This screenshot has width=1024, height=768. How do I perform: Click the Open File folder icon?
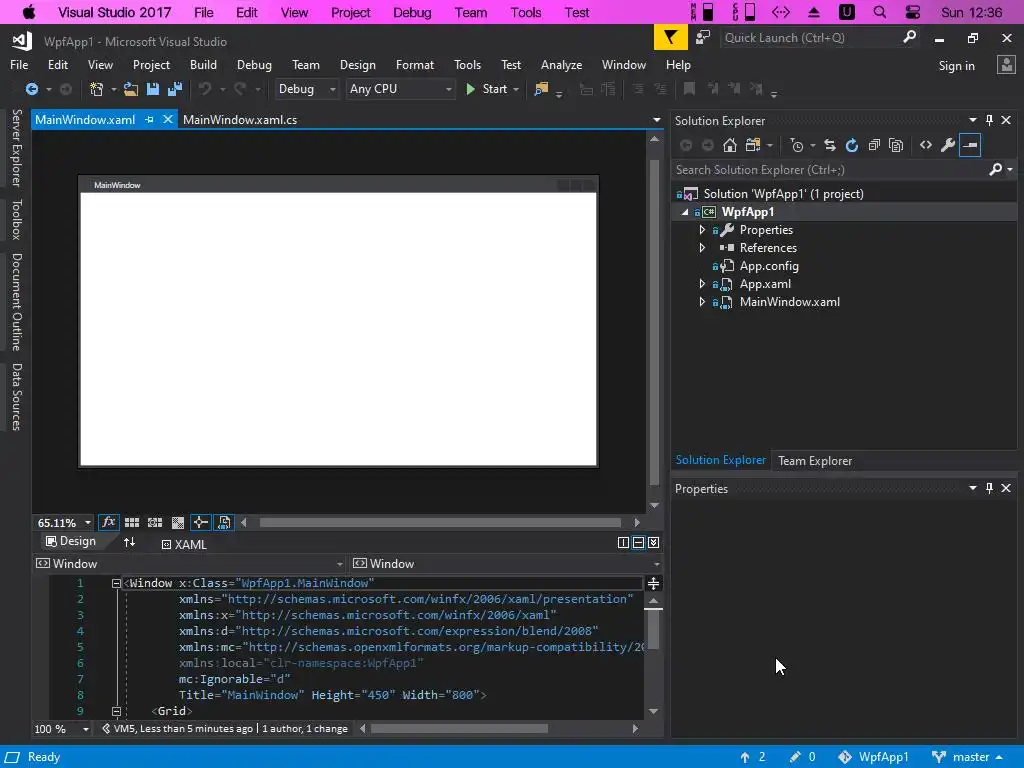tap(131, 89)
